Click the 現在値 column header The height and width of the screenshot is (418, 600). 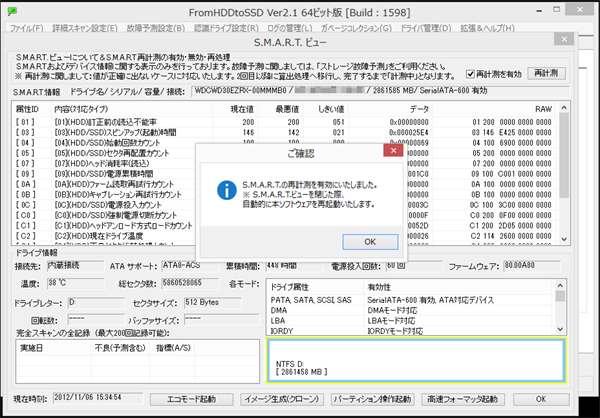[235, 109]
